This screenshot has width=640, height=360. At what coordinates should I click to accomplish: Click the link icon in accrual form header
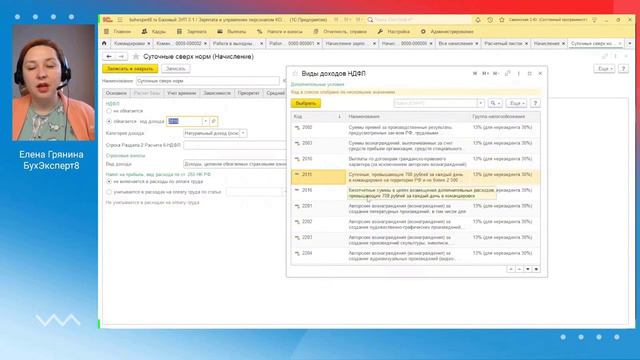(604, 56)
